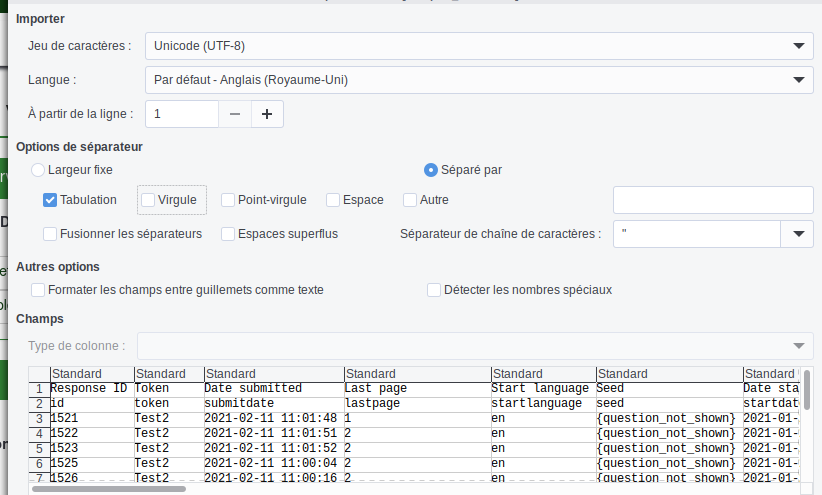Enable Détecter les nombres spéciaux
This screenshot has width=822, height=495.
(x=434, y=290)
